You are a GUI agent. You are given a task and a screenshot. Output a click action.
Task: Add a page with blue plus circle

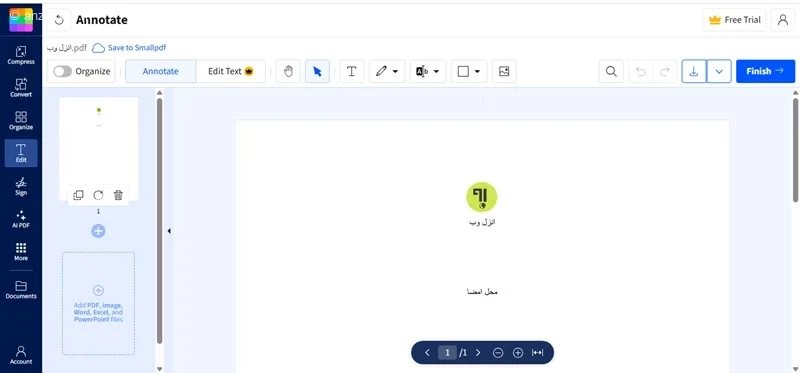pos(98,231)
